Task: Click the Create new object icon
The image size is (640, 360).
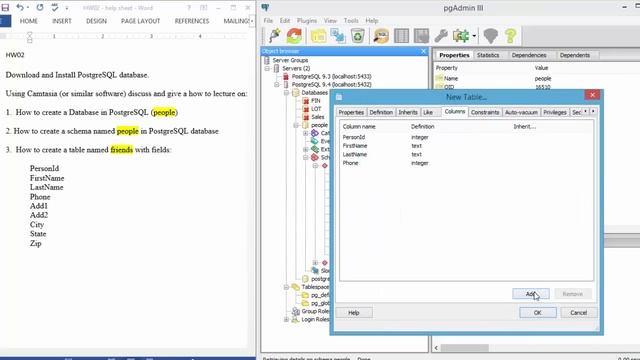Action: pyautogui.click(x=338, y=36)
